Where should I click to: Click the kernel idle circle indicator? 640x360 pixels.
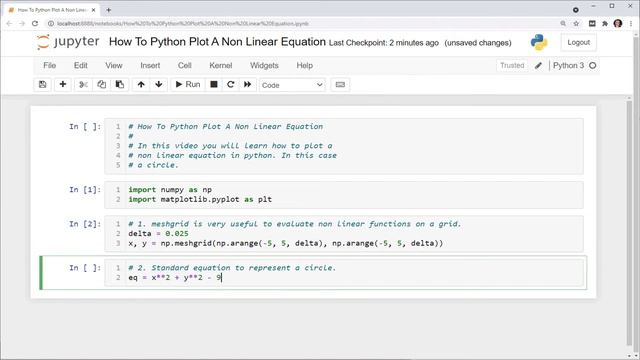pyautogui.click(x=593, y=65)
